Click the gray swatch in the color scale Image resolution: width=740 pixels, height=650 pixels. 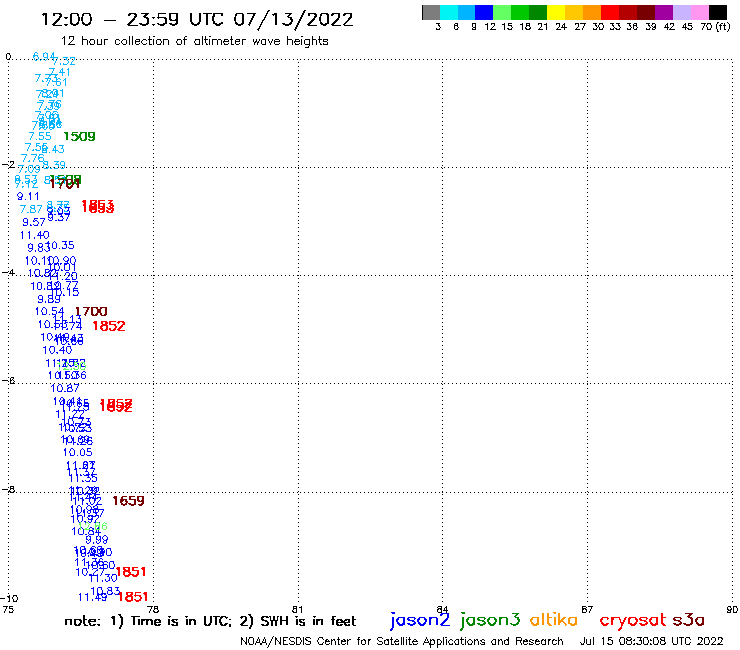point(431,12)
